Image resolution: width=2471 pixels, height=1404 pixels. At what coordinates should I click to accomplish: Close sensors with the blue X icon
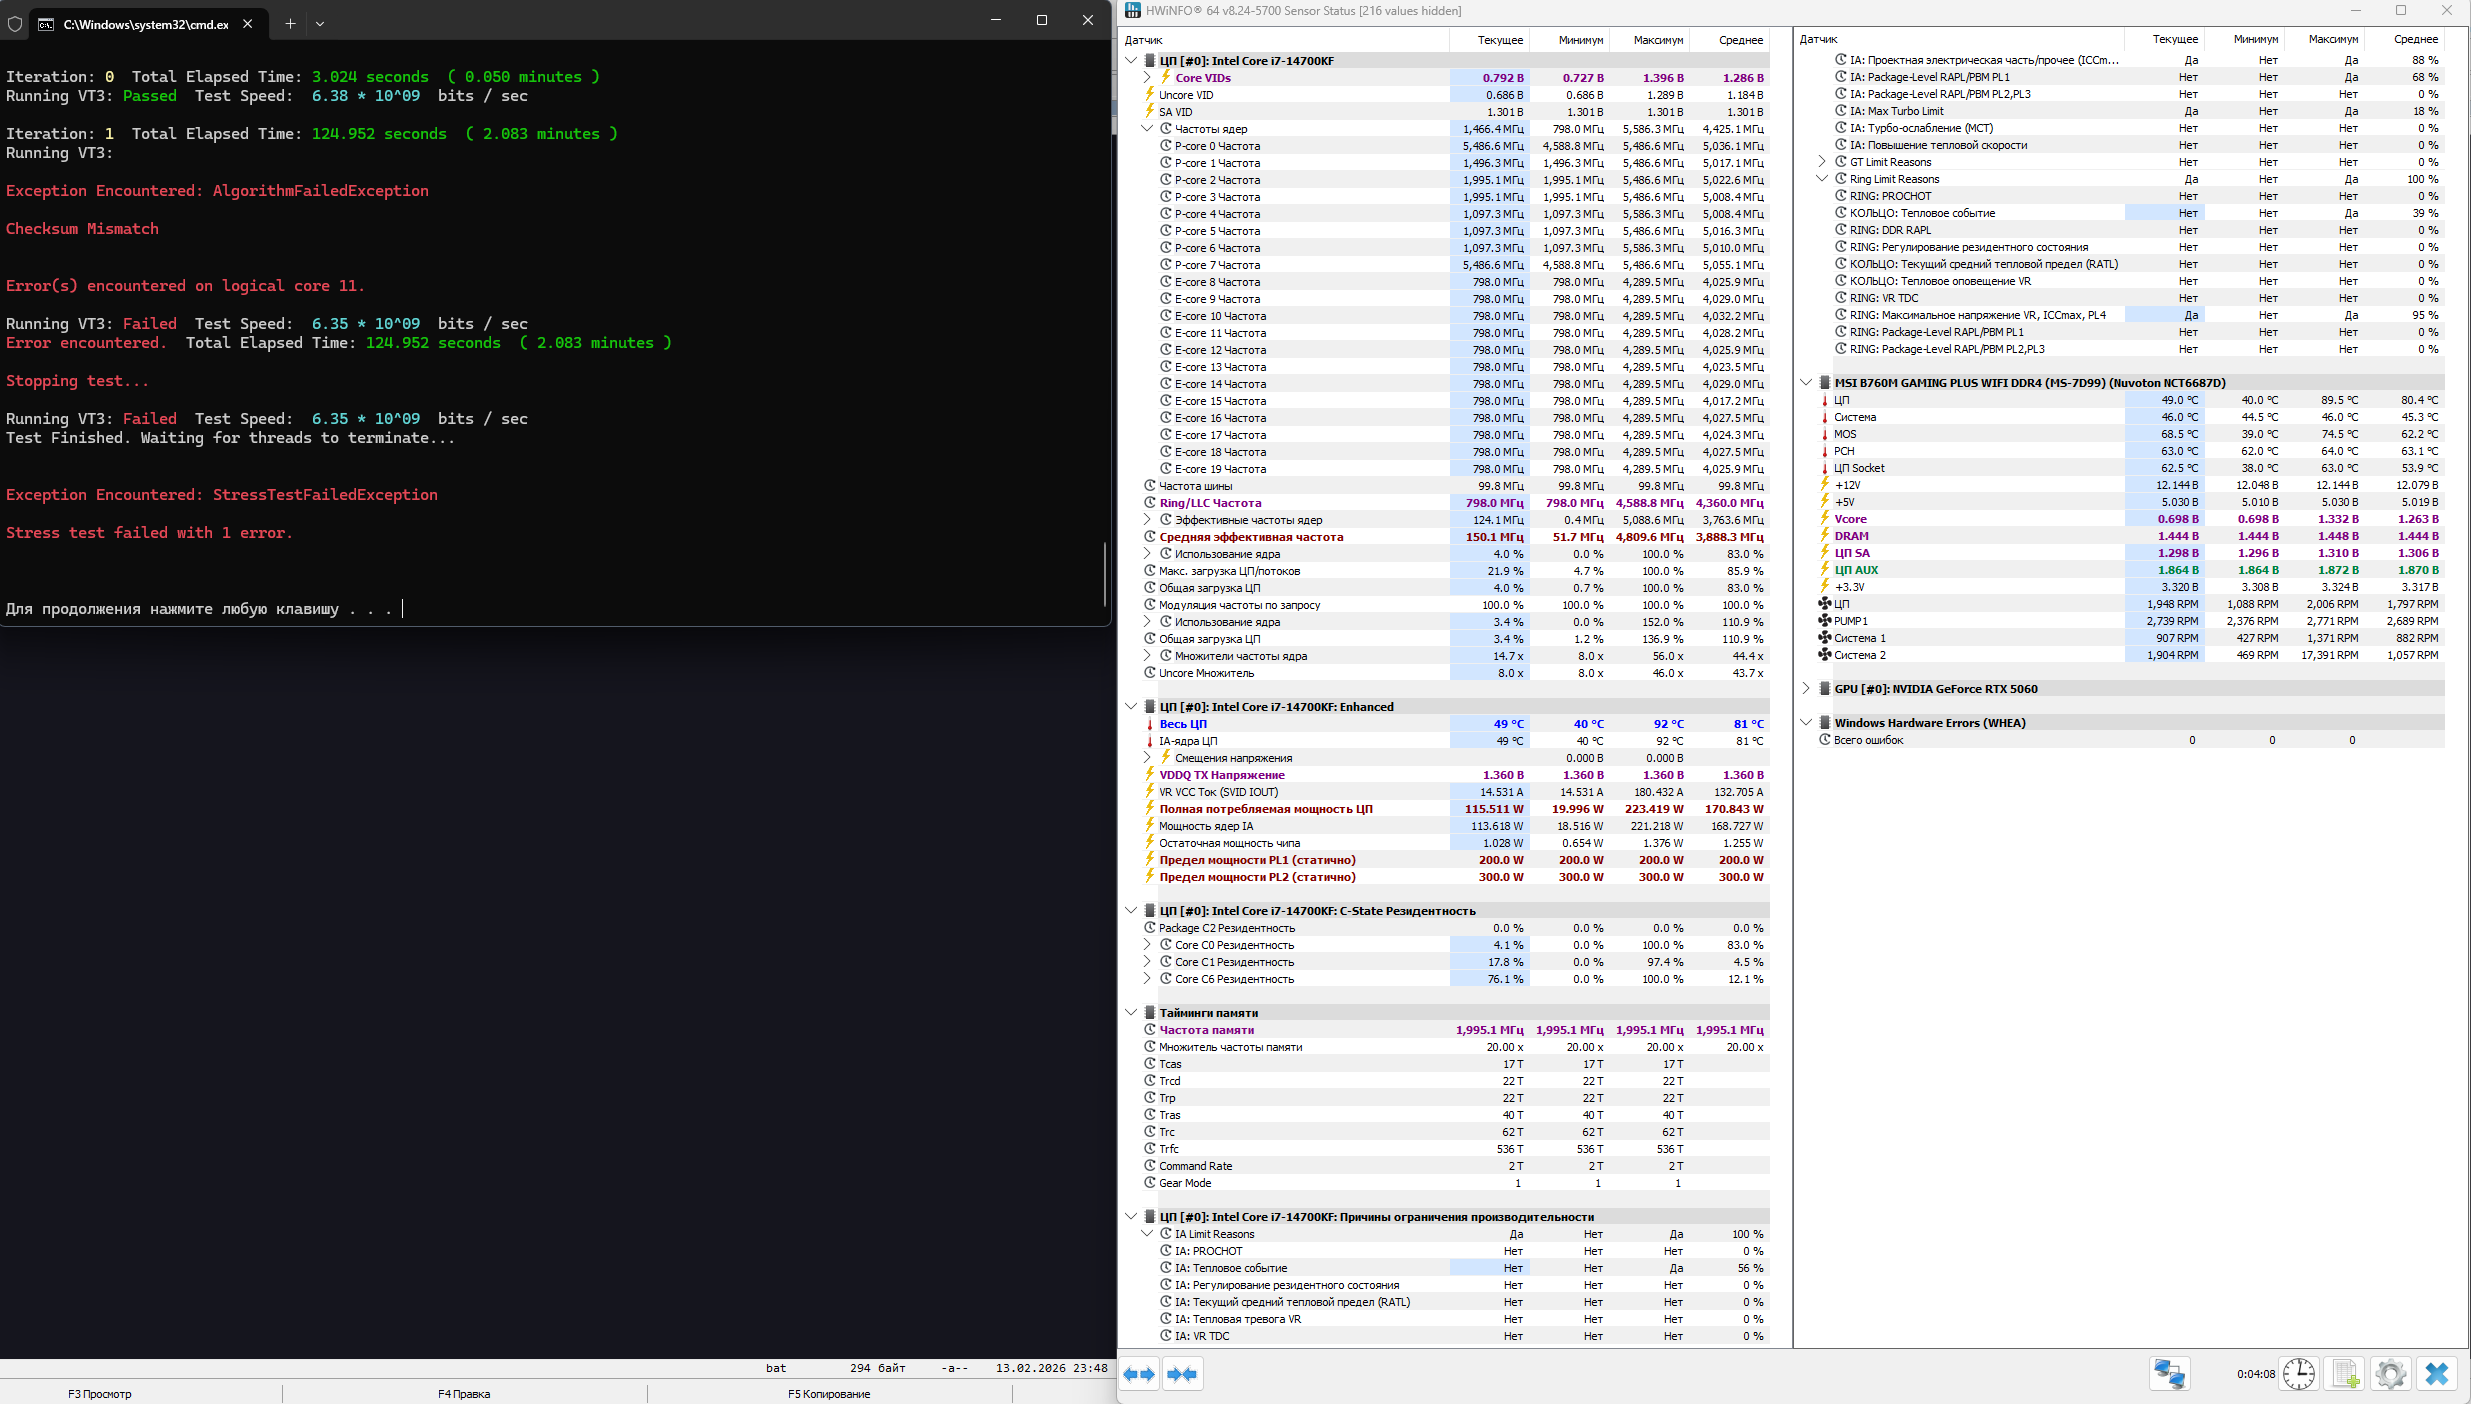[x=2437, y=1373]
